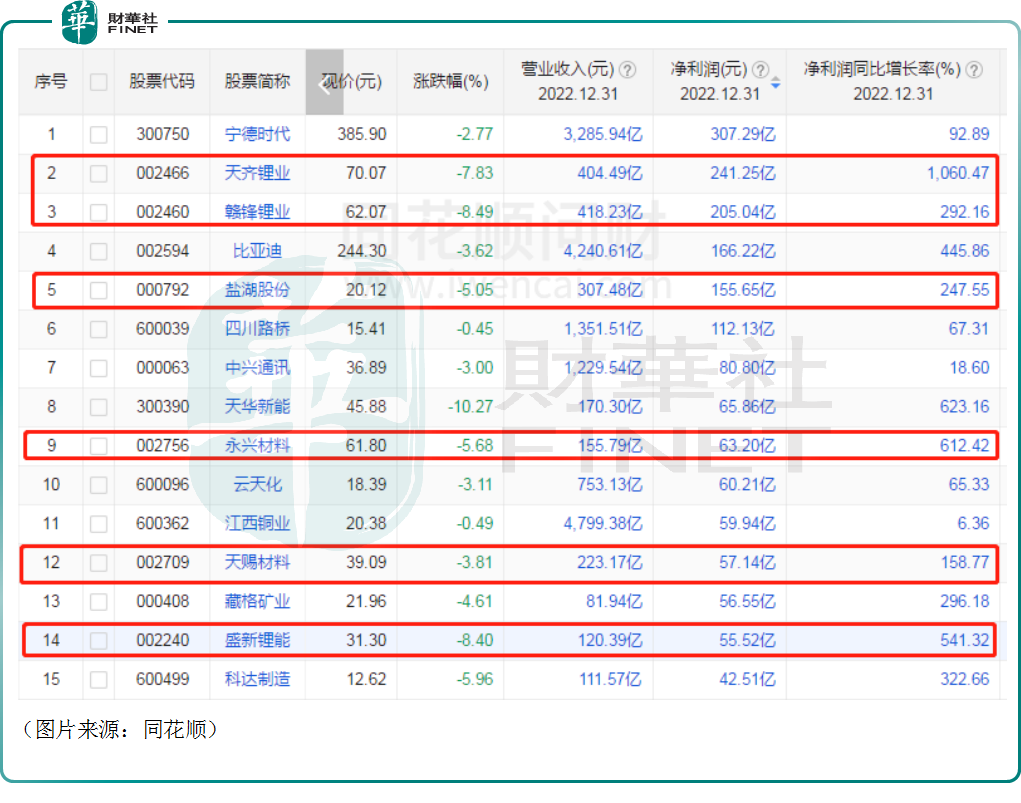The image size is (1021, 803).
Task: Click the net profit value 42.51亿
Action: 747,679
